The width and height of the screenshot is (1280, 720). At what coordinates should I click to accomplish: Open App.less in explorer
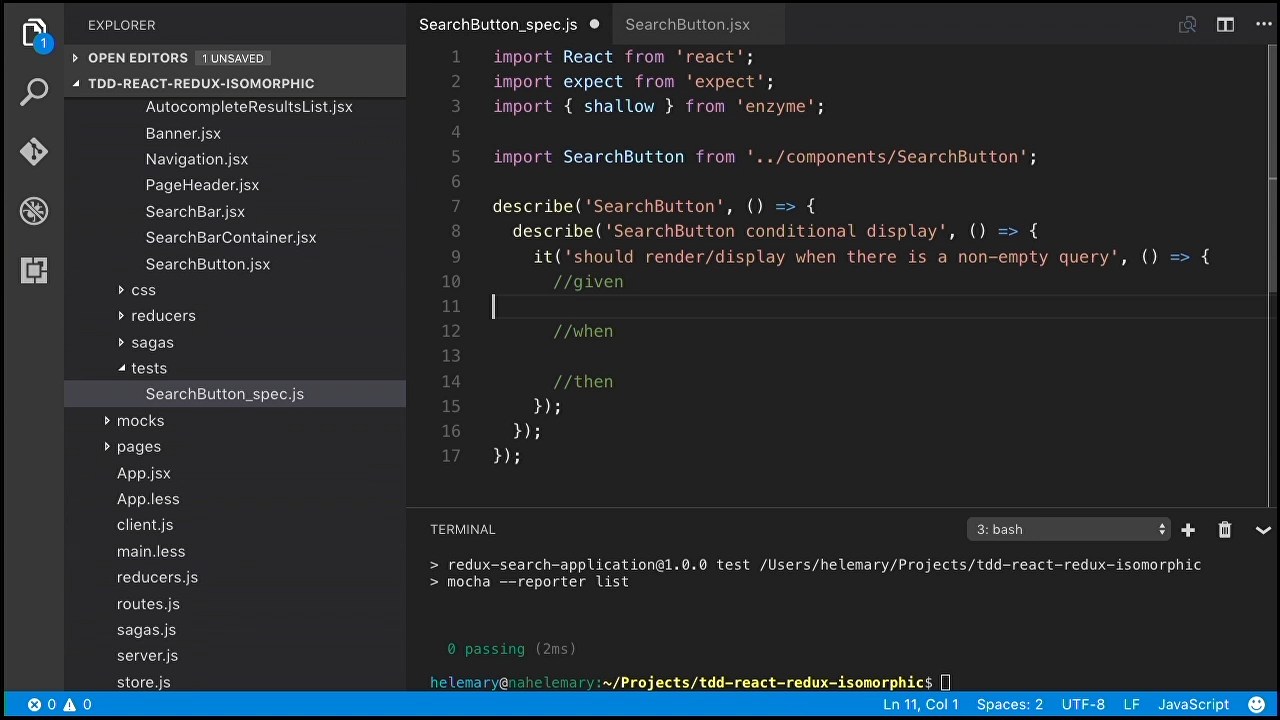[148, 499]
